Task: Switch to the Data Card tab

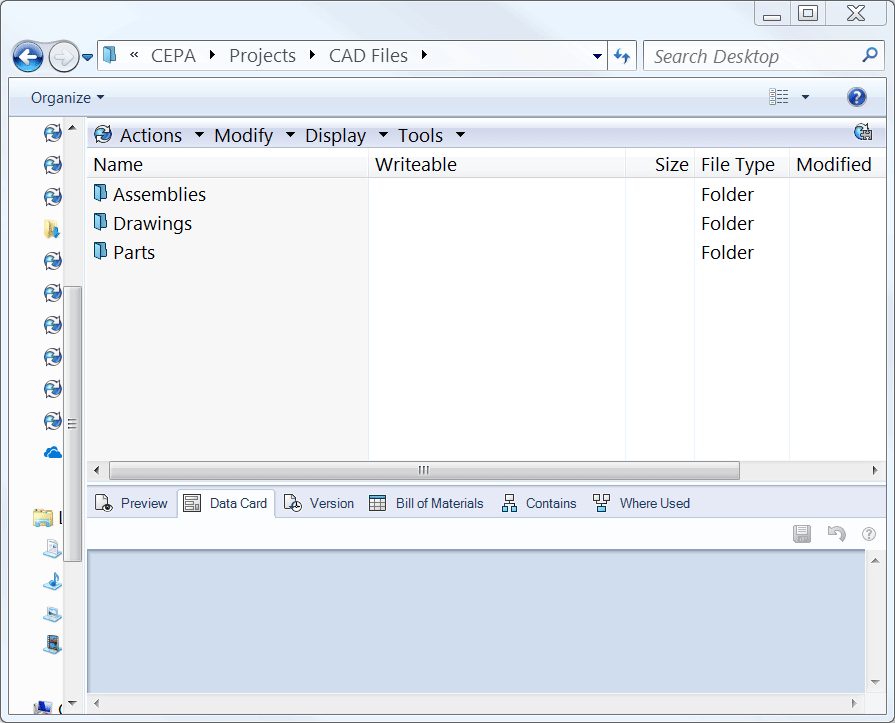Action: click(x=226, y=503)
